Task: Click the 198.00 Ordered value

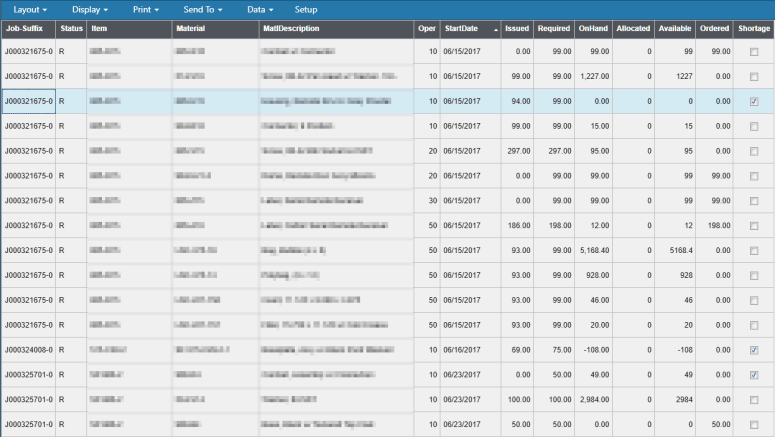Action: coord(719,225)
